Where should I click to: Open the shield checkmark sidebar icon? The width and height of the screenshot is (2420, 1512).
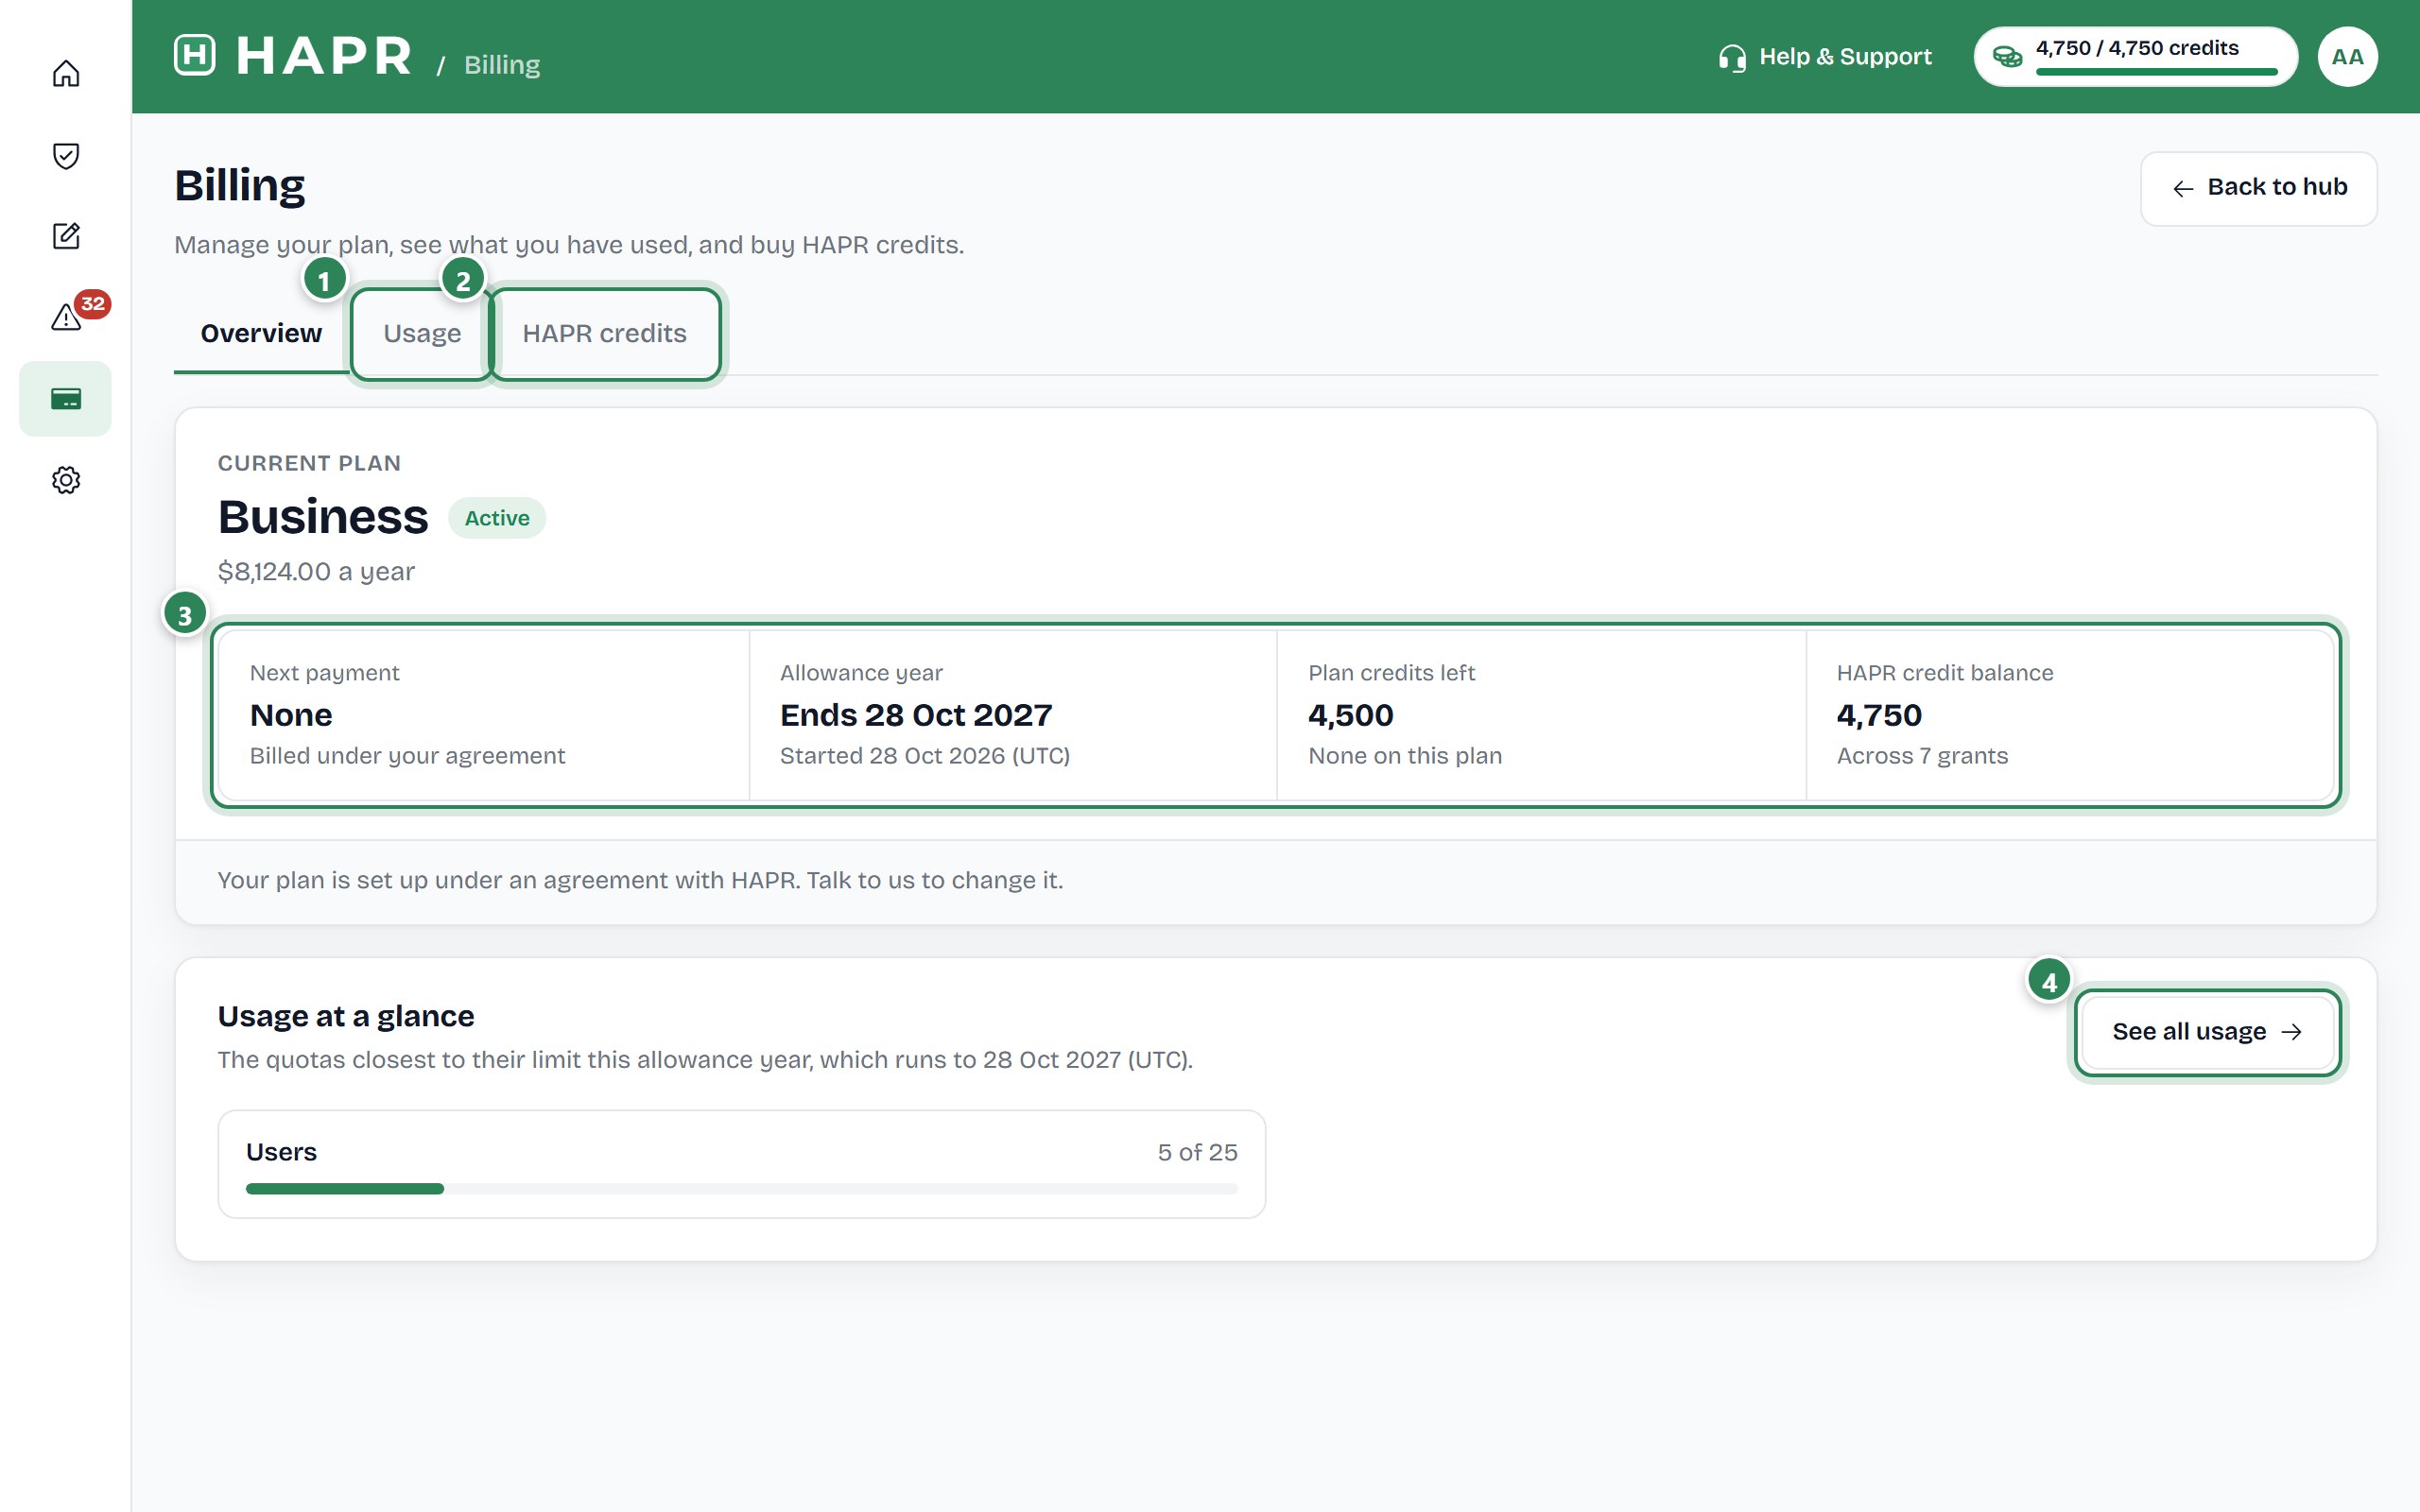click(66, 155)
